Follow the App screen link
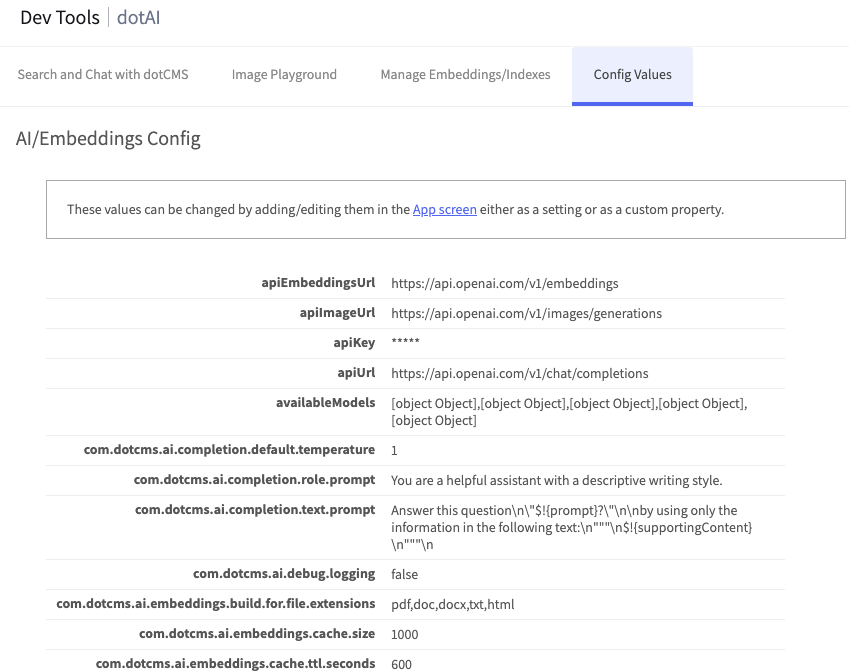Image resolution: width=849 pixels, height=672 pixels. (x=444, y=210)
